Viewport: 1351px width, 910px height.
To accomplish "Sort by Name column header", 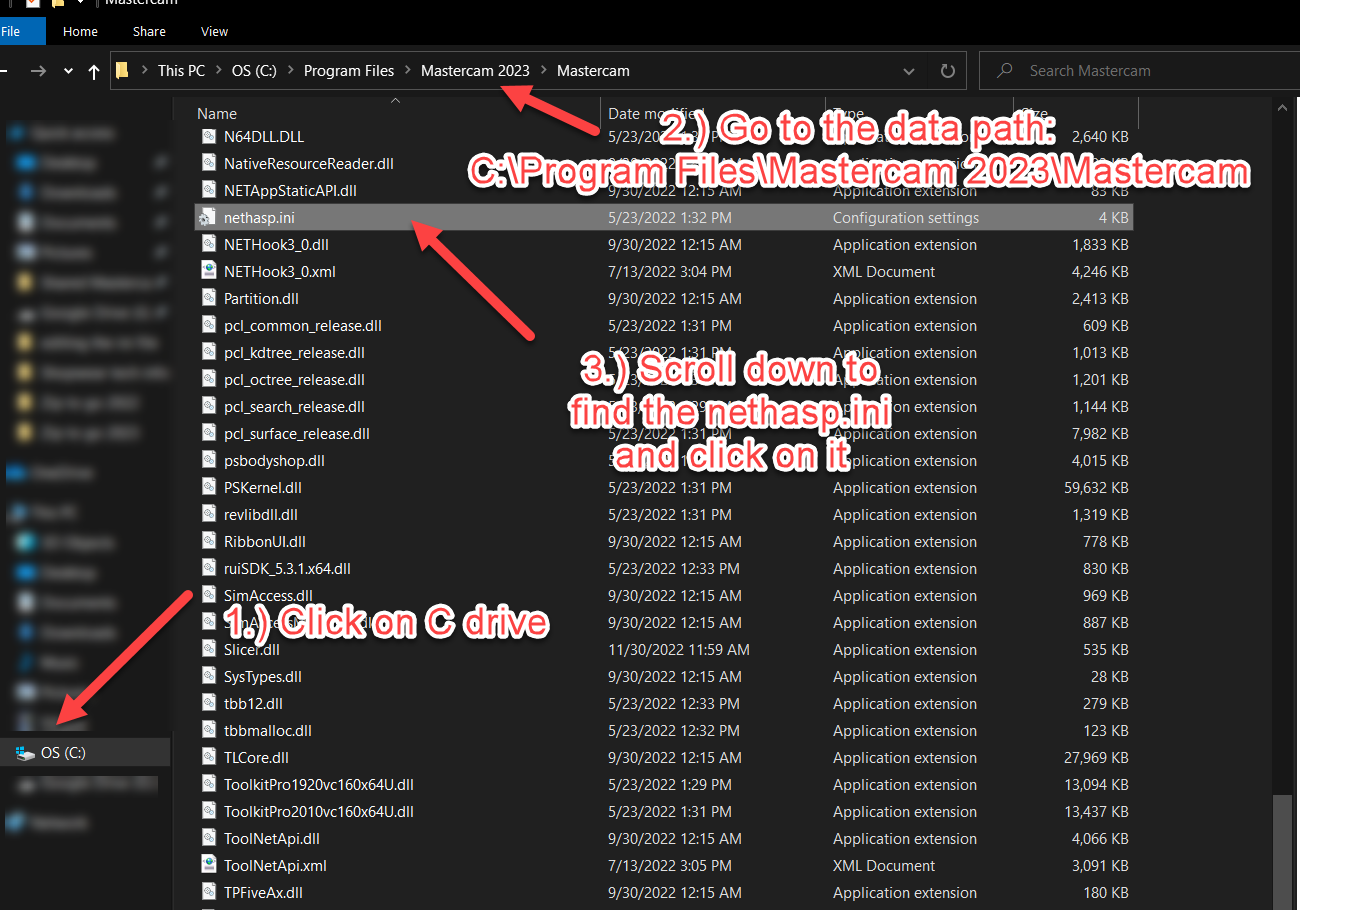I will (x=217, y=114).
